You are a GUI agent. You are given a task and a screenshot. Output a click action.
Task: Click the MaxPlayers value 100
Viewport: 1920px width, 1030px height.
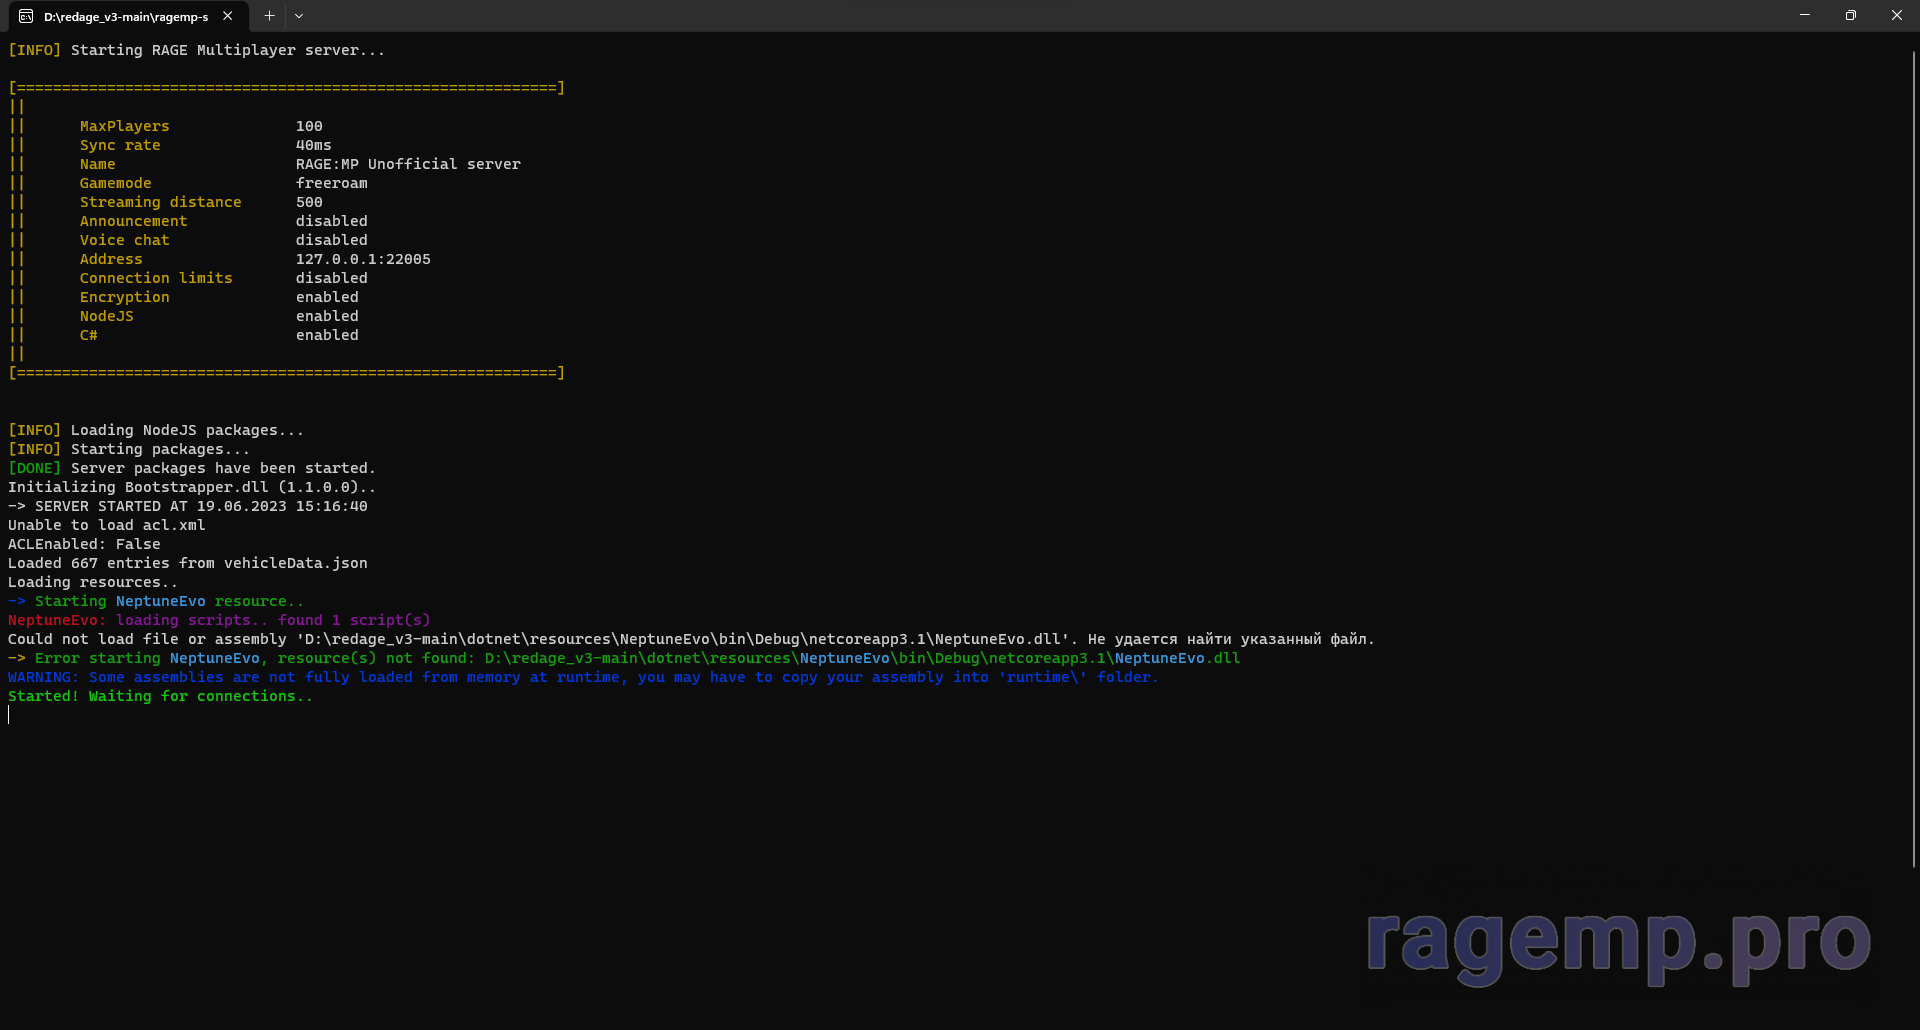(309, 126)
